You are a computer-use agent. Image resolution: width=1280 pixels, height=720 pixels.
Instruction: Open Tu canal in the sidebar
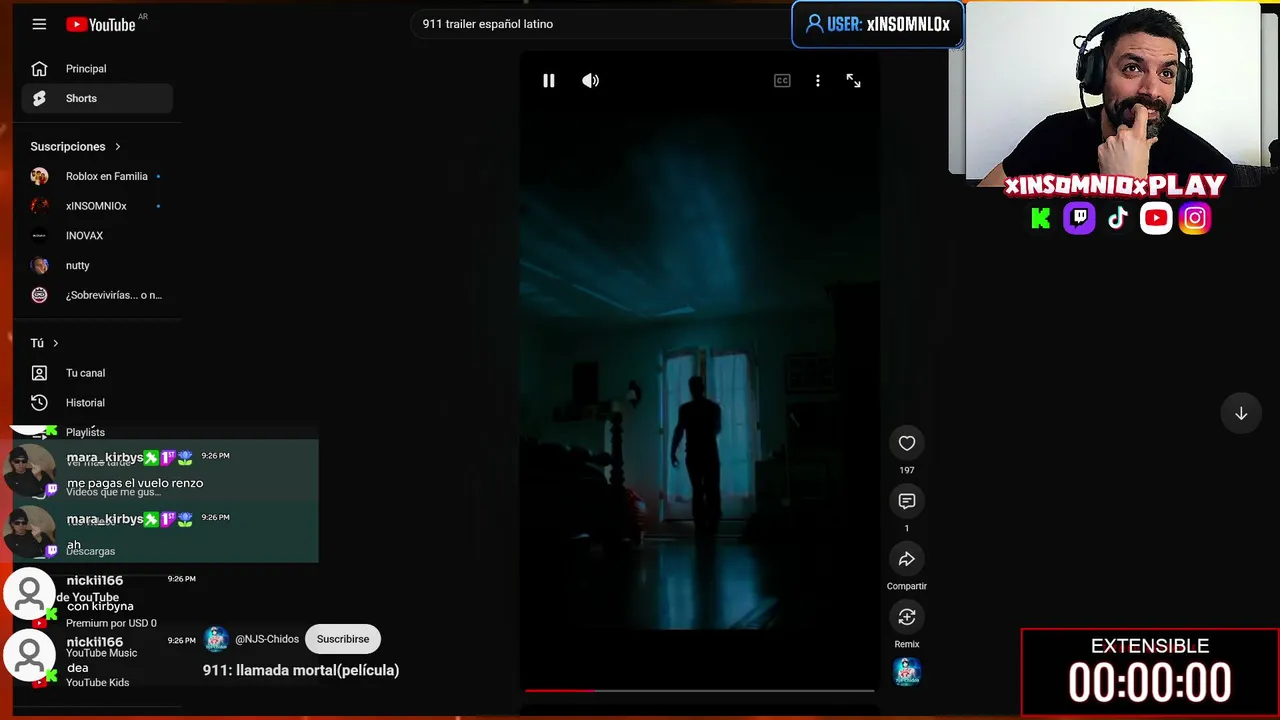coord(97,373)
